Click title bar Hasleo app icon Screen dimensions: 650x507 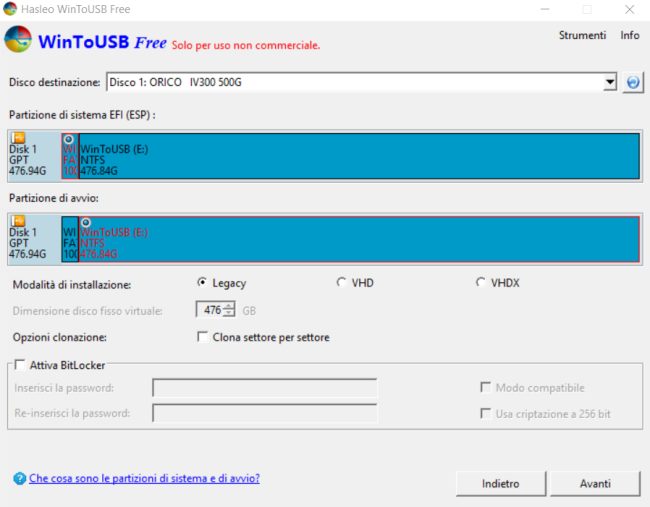pos(10,9)
